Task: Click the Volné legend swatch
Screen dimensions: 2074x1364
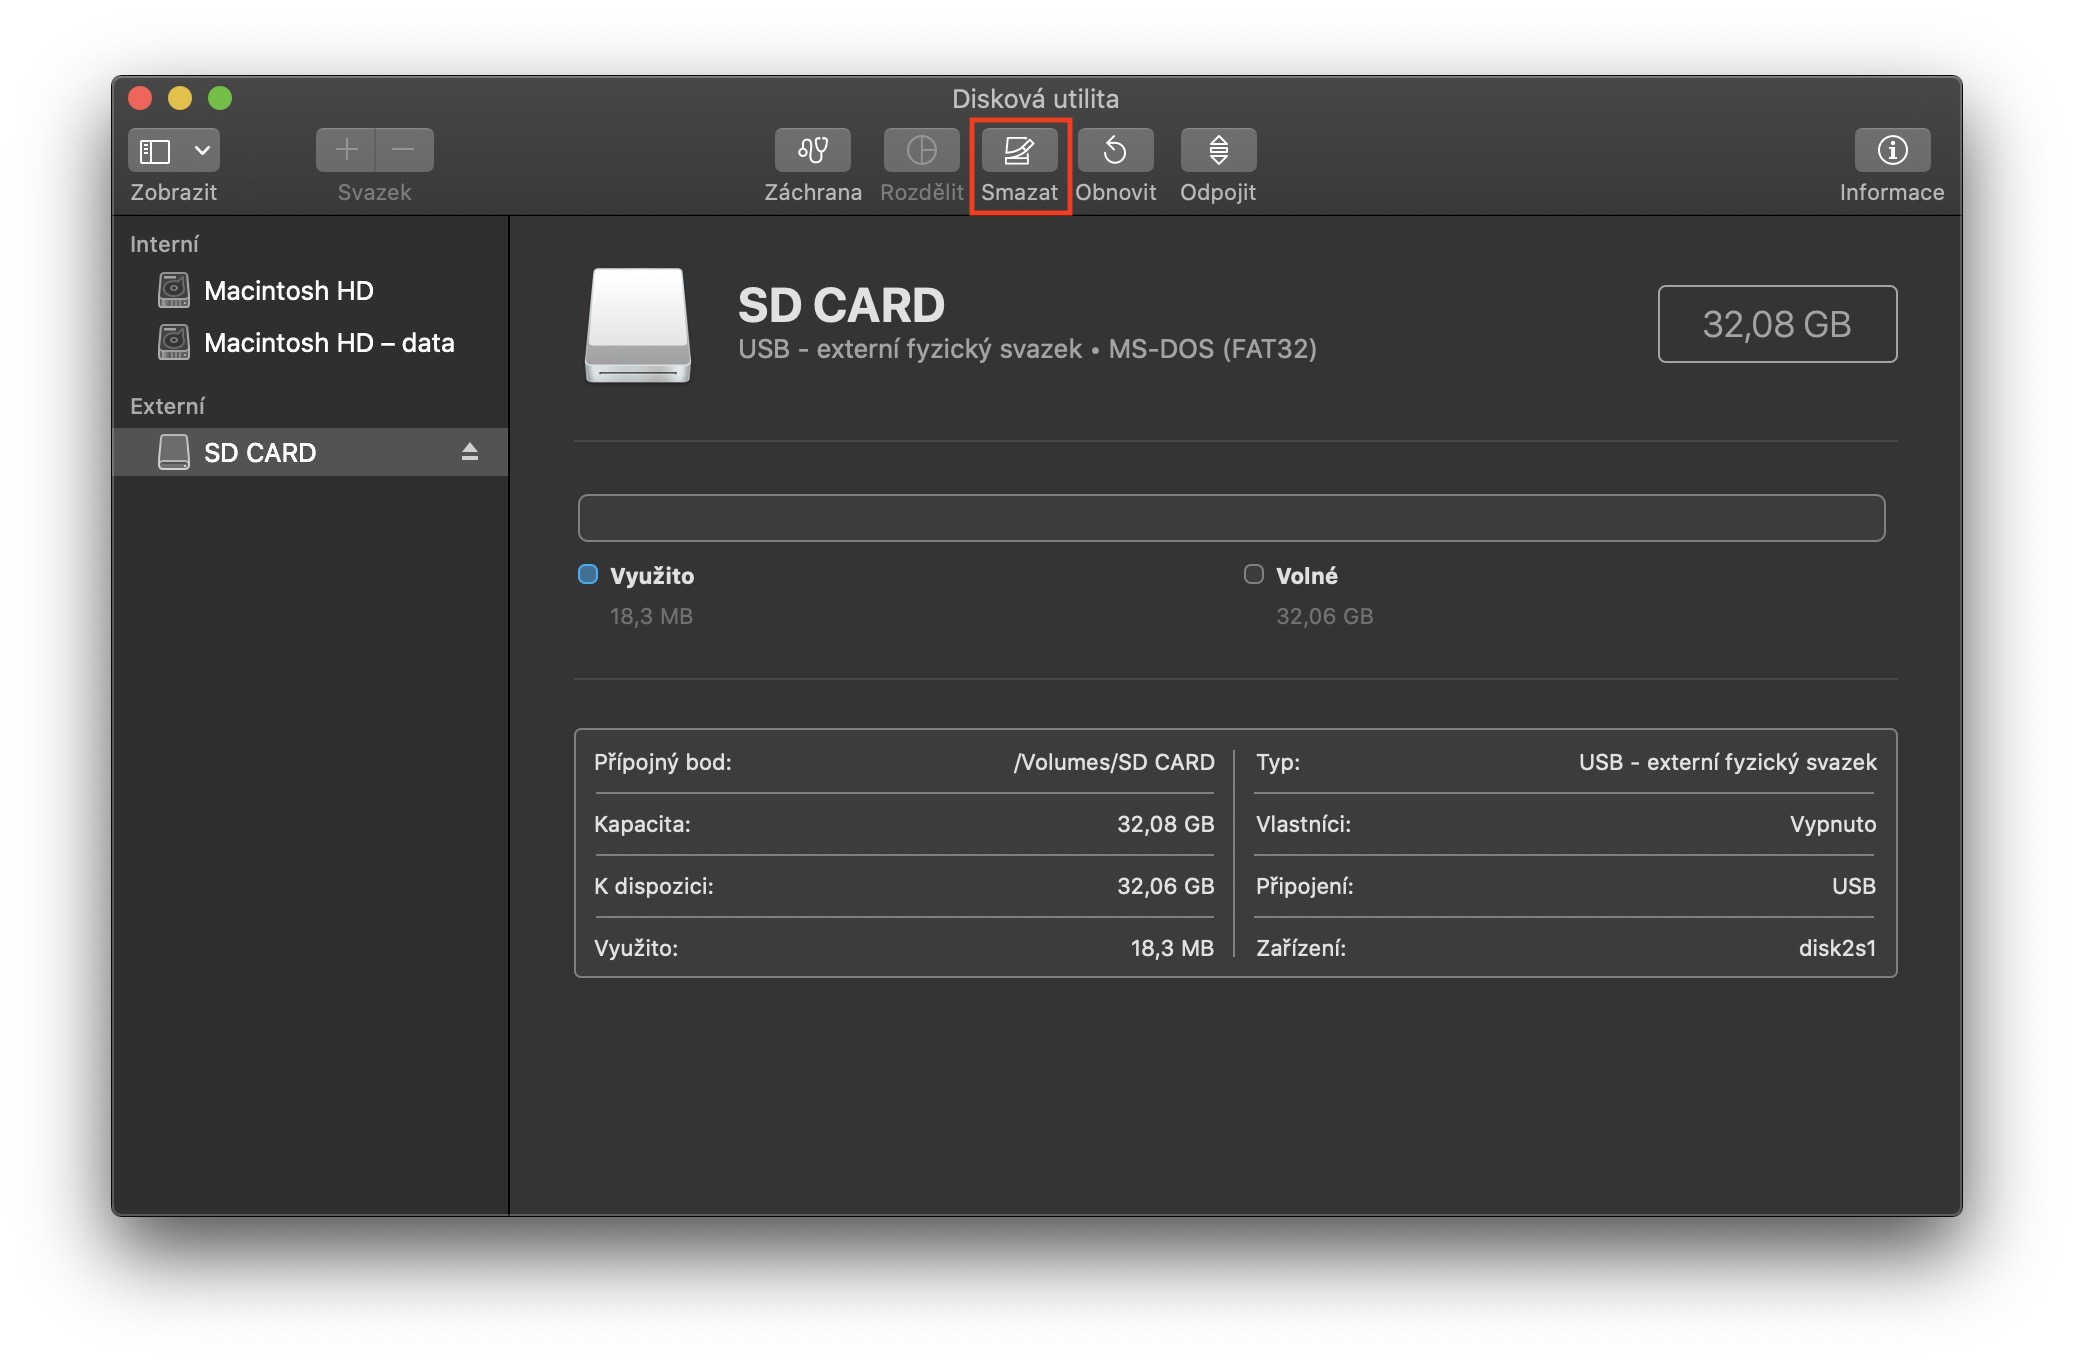Action: pos(1253,574)
